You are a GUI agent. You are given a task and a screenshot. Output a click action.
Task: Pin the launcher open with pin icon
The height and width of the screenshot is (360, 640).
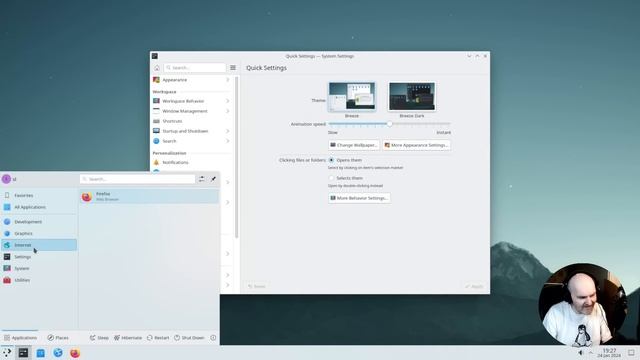click(213, 179)
